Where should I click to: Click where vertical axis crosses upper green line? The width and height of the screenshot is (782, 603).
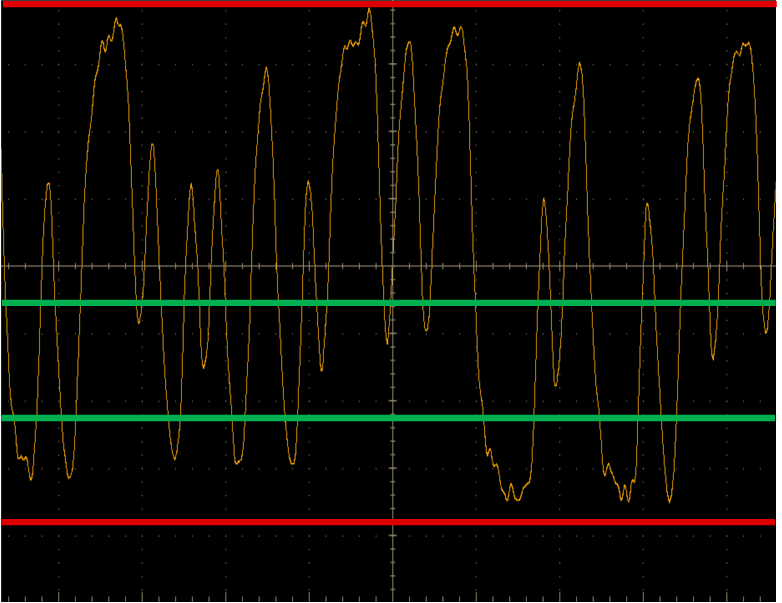click(393, 302)
